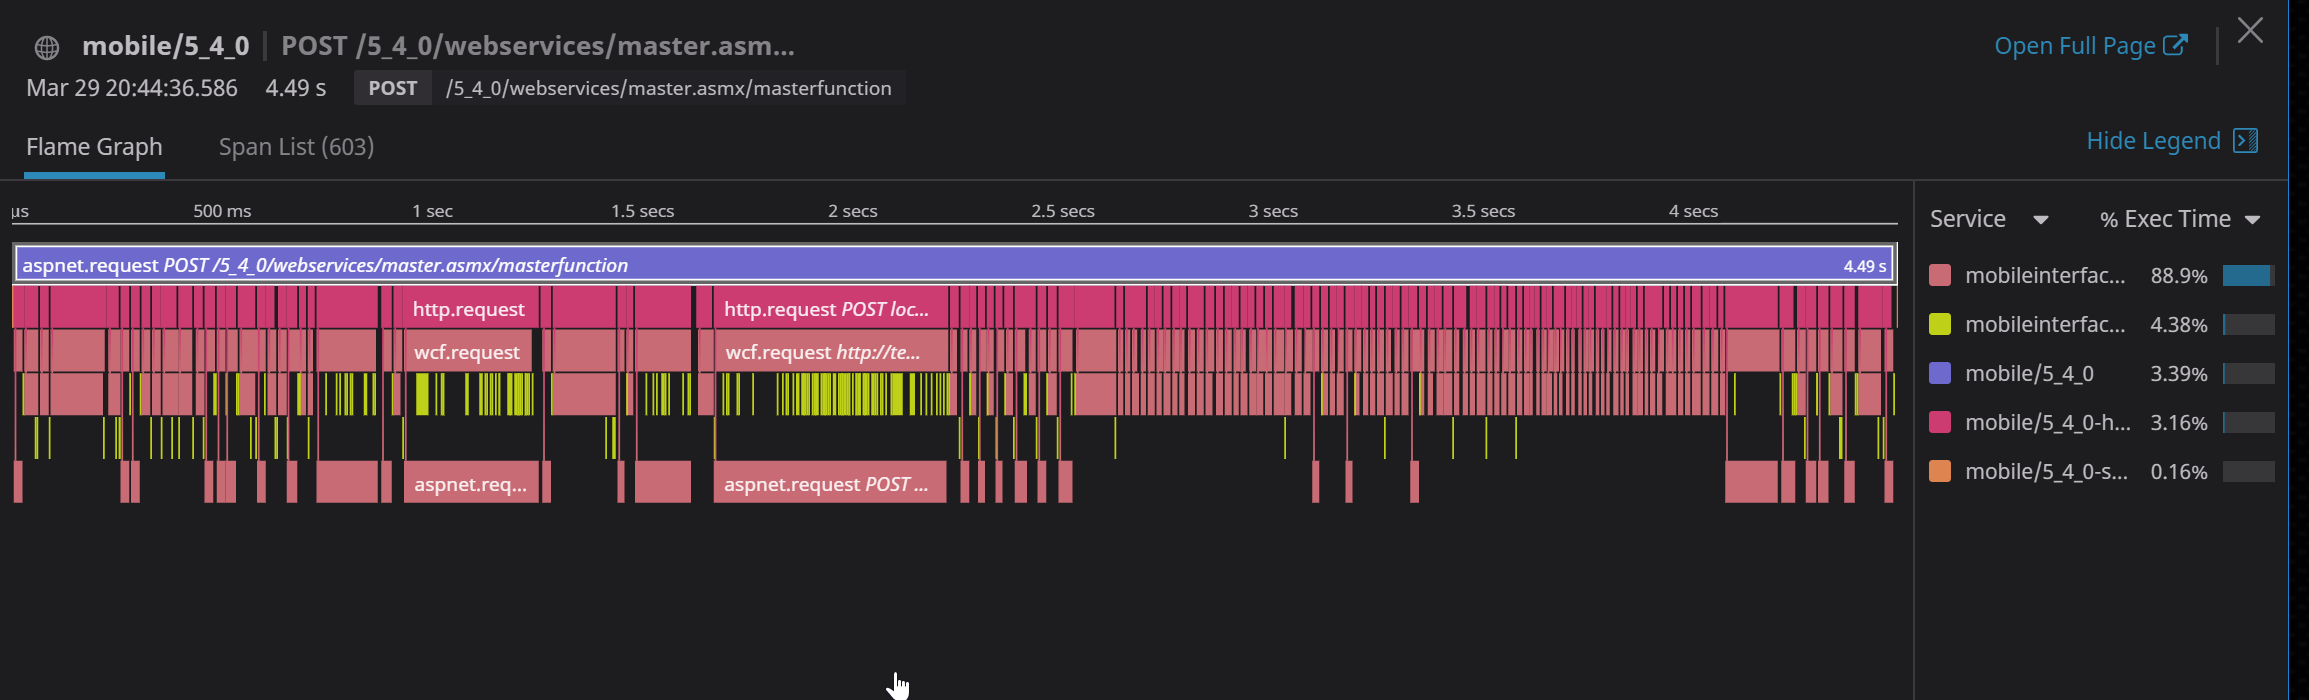
Task: Click the Mar 29 20:44:36.586 timestamp
Action: pos(132,88)
